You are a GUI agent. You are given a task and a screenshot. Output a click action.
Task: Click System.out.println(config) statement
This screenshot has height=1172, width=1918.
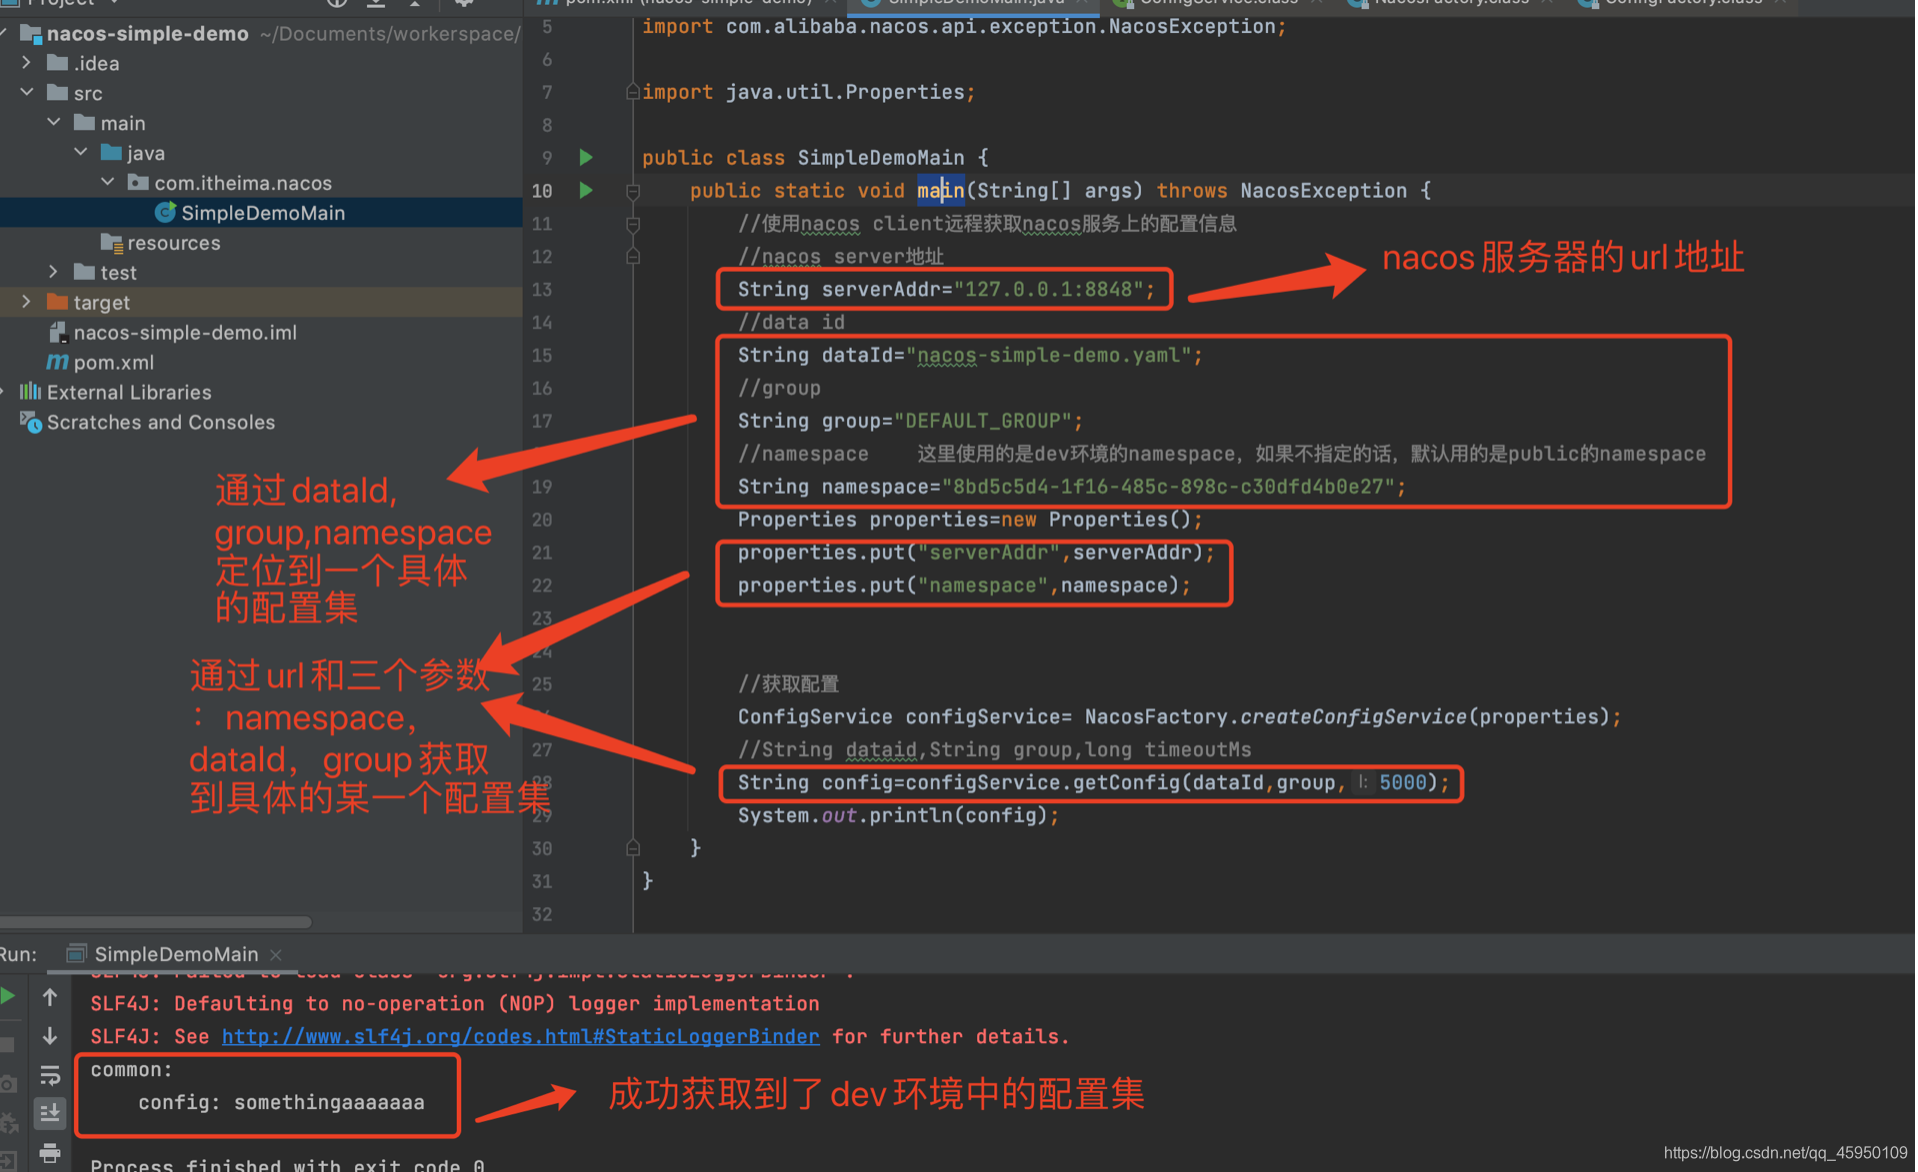[x=898, y=815]
